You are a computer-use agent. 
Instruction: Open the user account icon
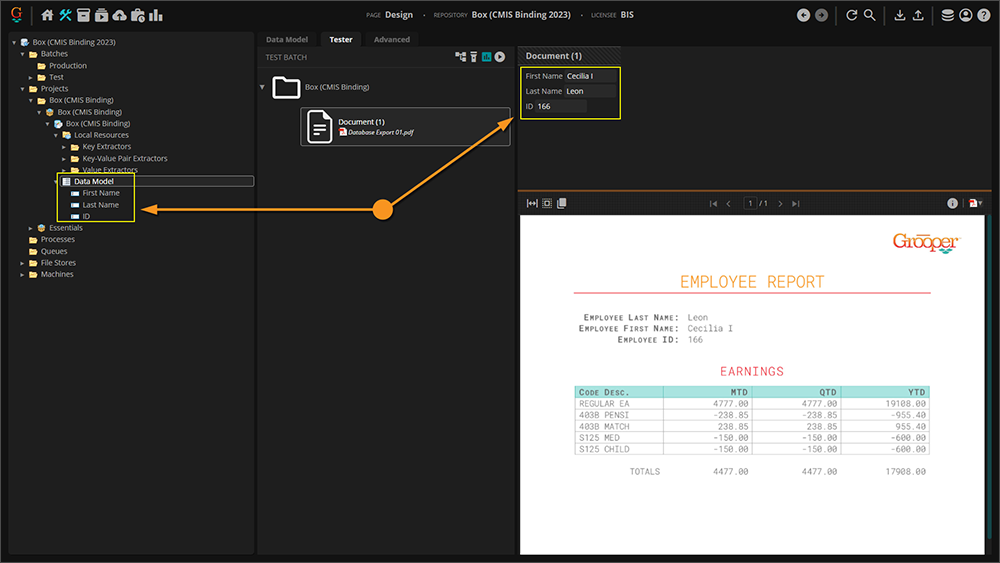coord(966,15)
